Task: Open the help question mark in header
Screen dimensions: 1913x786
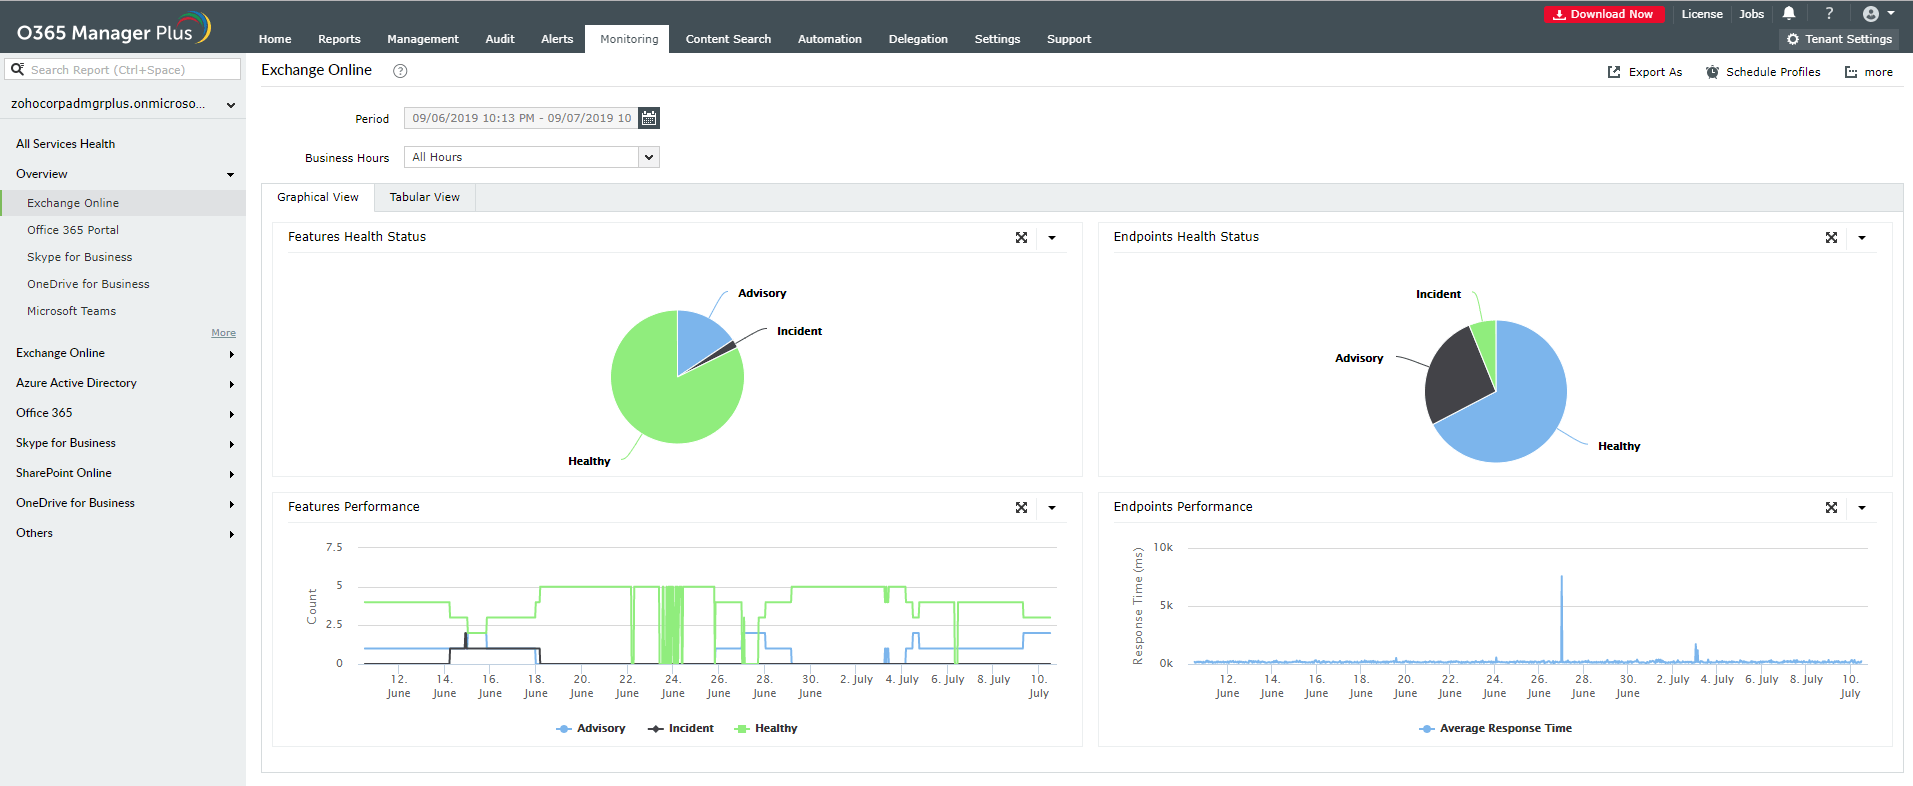Action: tap(1829, 14)
